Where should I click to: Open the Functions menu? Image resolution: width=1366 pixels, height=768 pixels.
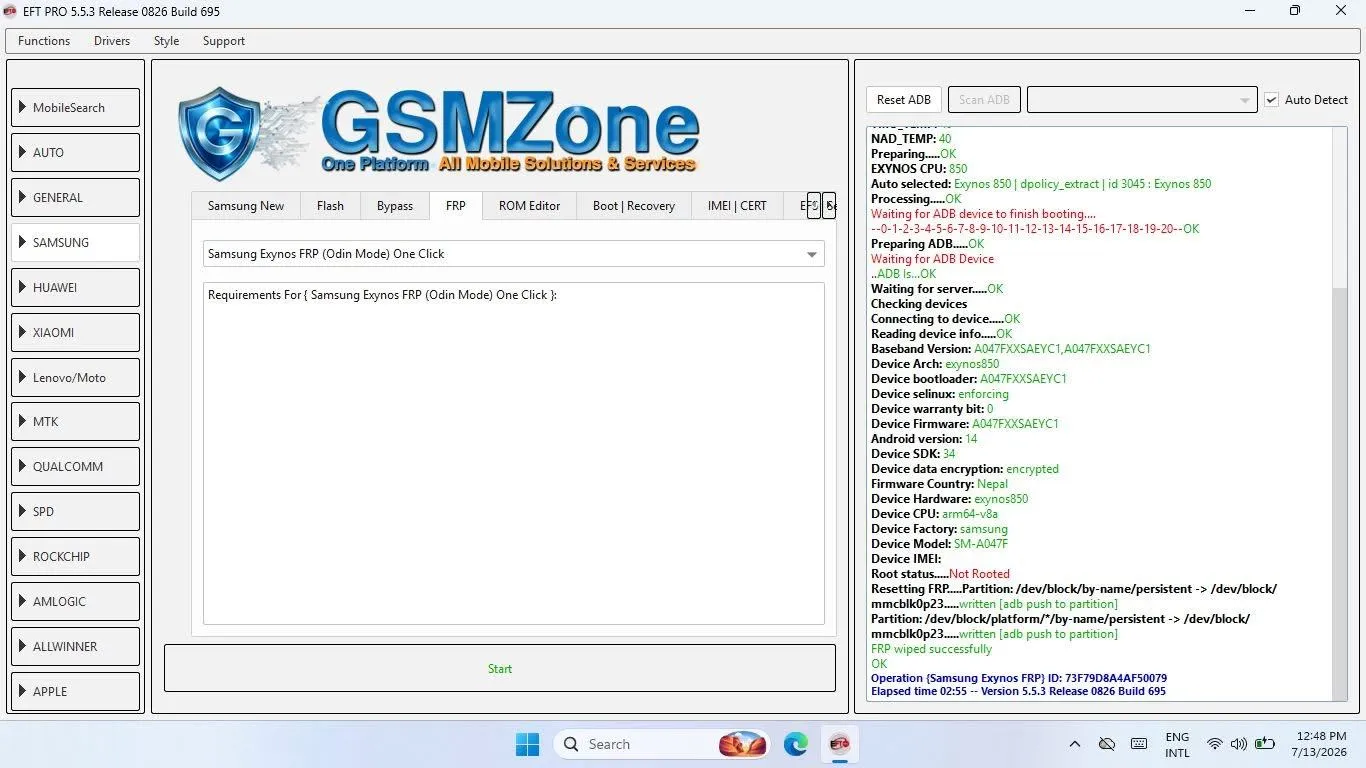(x=44, y=41)
